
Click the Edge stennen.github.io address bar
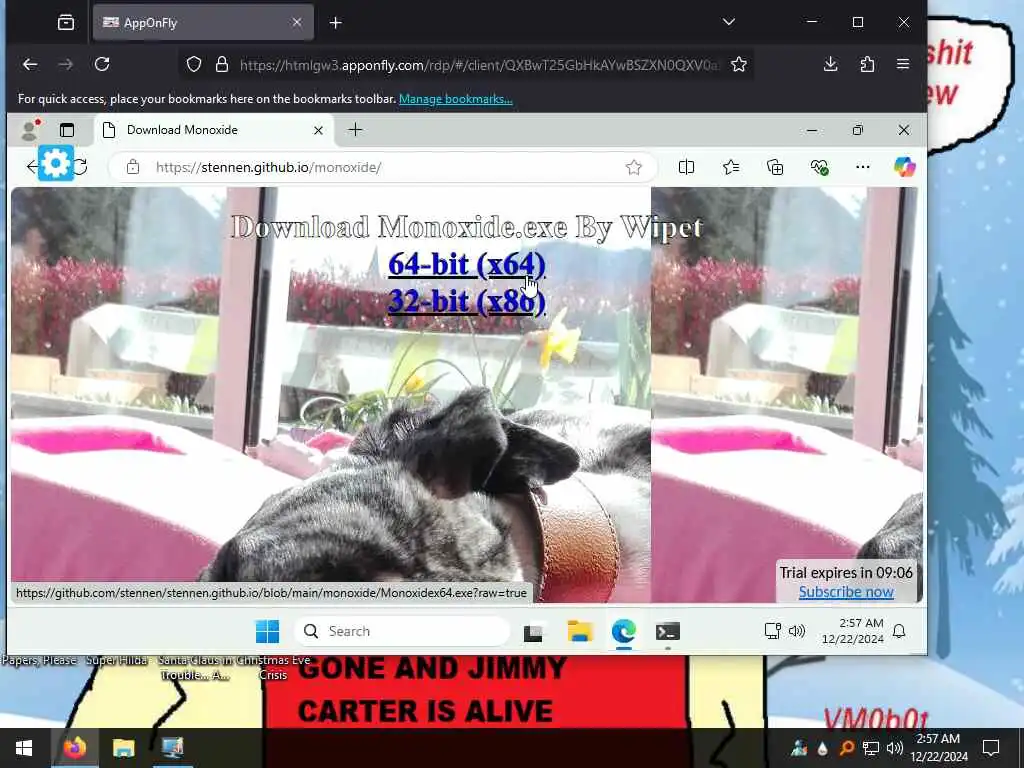[x=385, y=167]
